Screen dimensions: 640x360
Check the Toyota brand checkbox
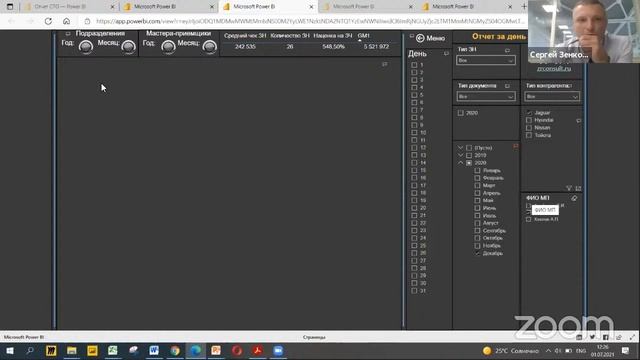(529, 136)
